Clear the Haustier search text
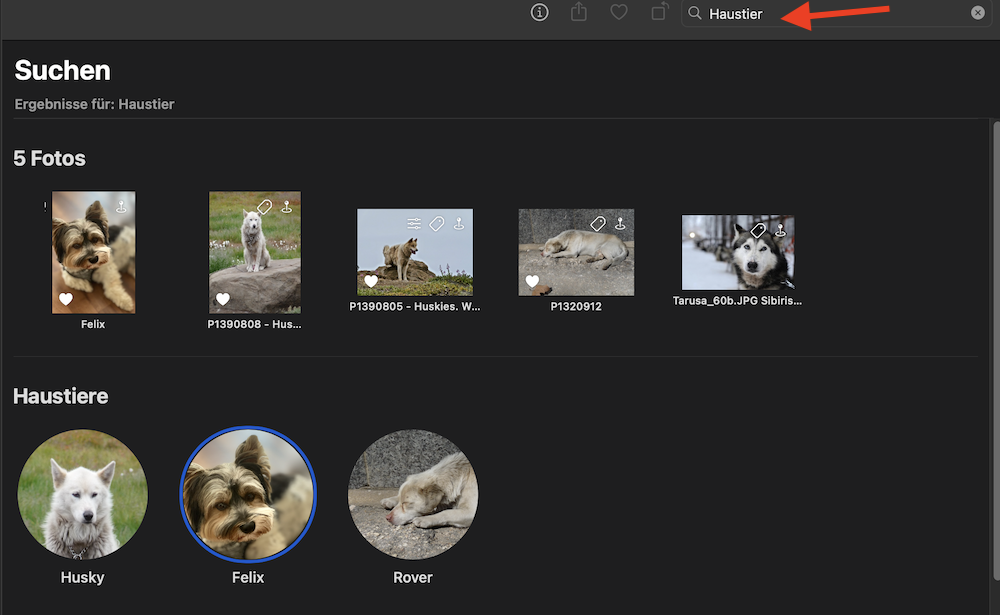This screenshot has height=615, width=1000. pyautogui.click(x=977, y=14)
